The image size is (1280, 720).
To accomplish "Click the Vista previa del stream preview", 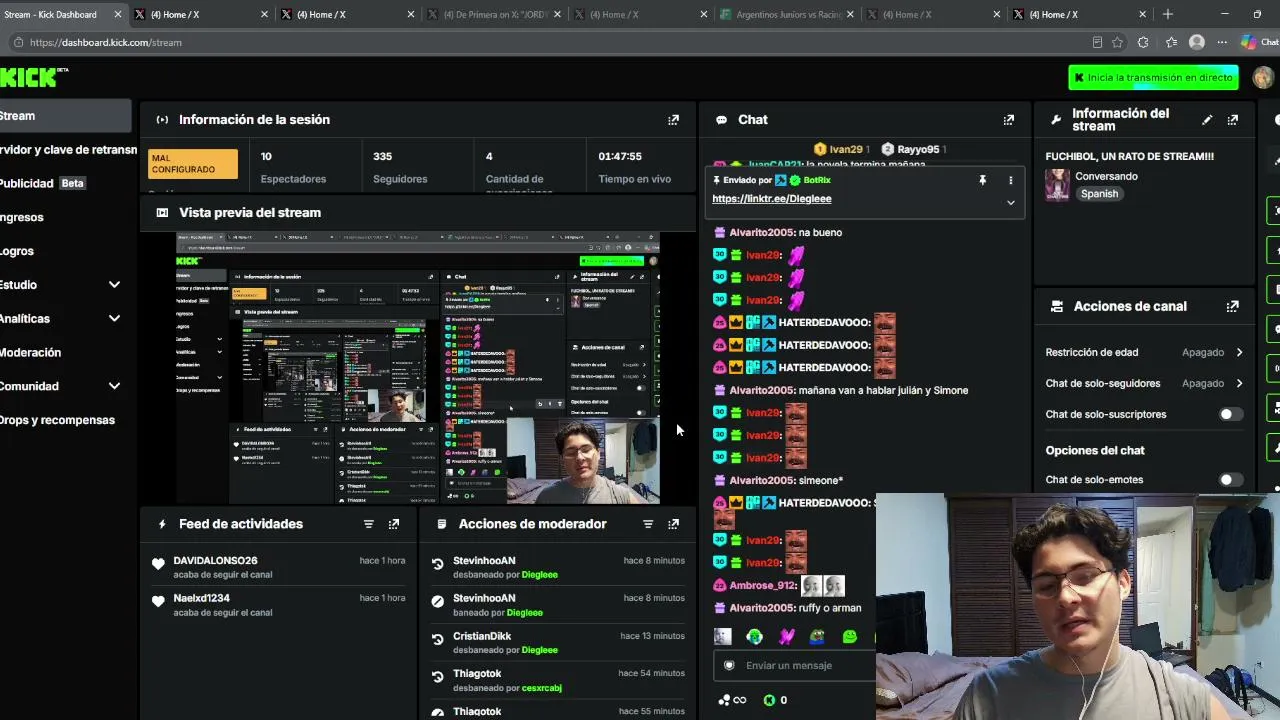I will coord(418,368).
